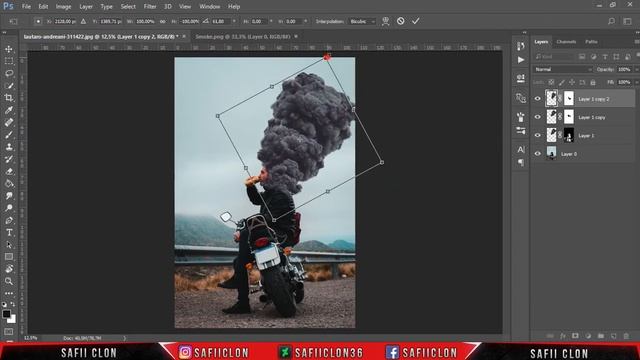Switch to the Paths panel tab
This screenshot has height=360, width=640.
[591, 42]
